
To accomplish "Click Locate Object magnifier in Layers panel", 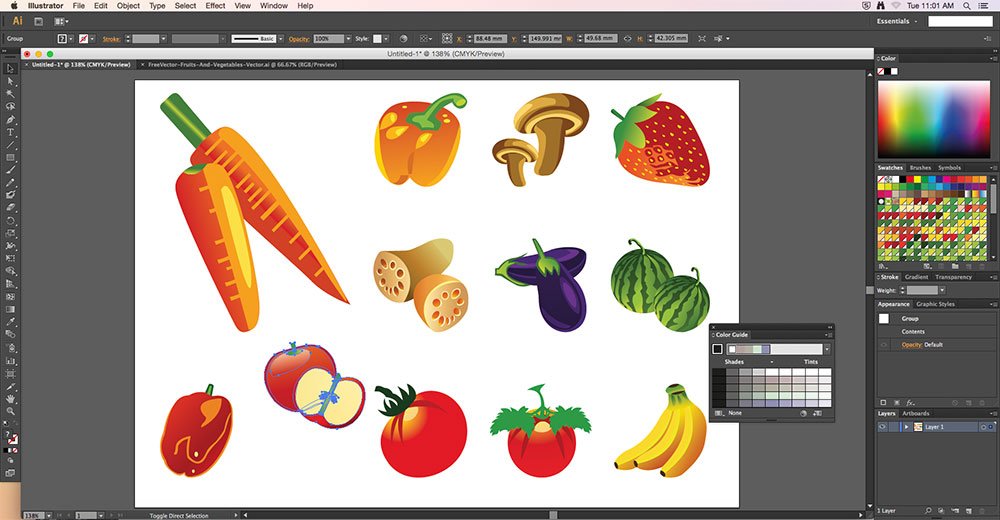I will 928,511.
